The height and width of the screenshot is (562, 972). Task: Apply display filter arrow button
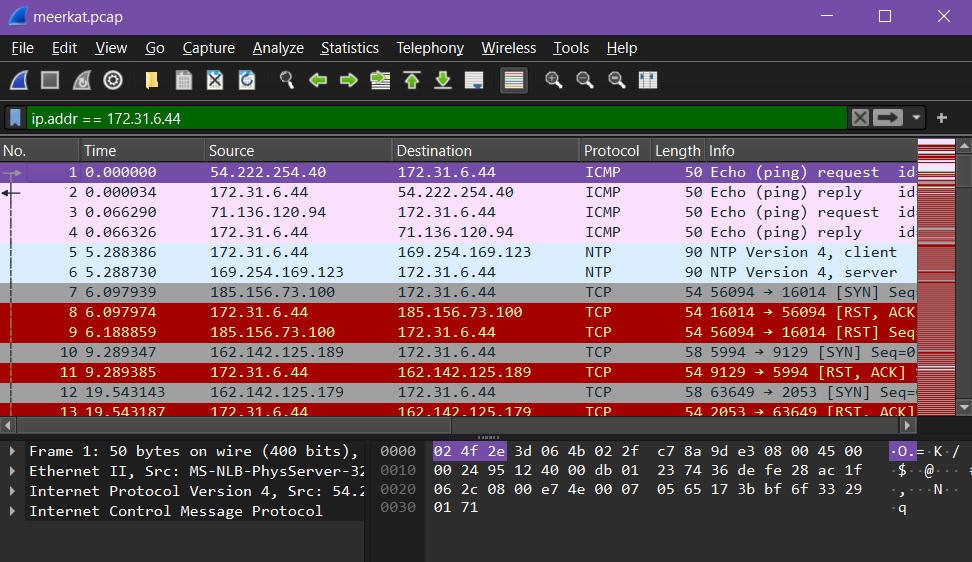(887, 118)
